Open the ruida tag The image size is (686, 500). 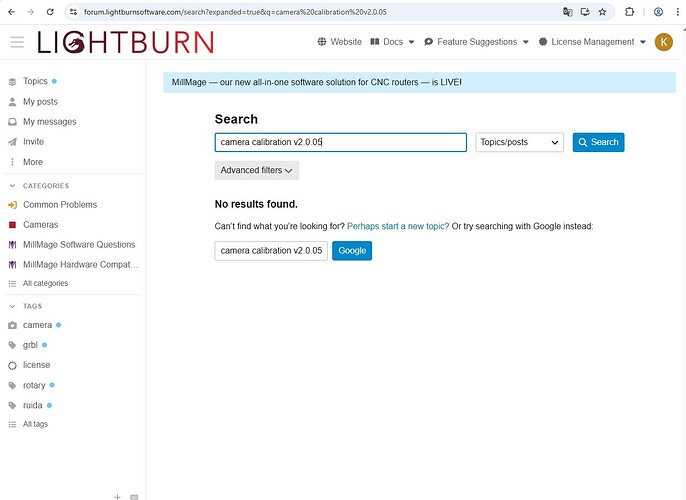pos(32,406)
